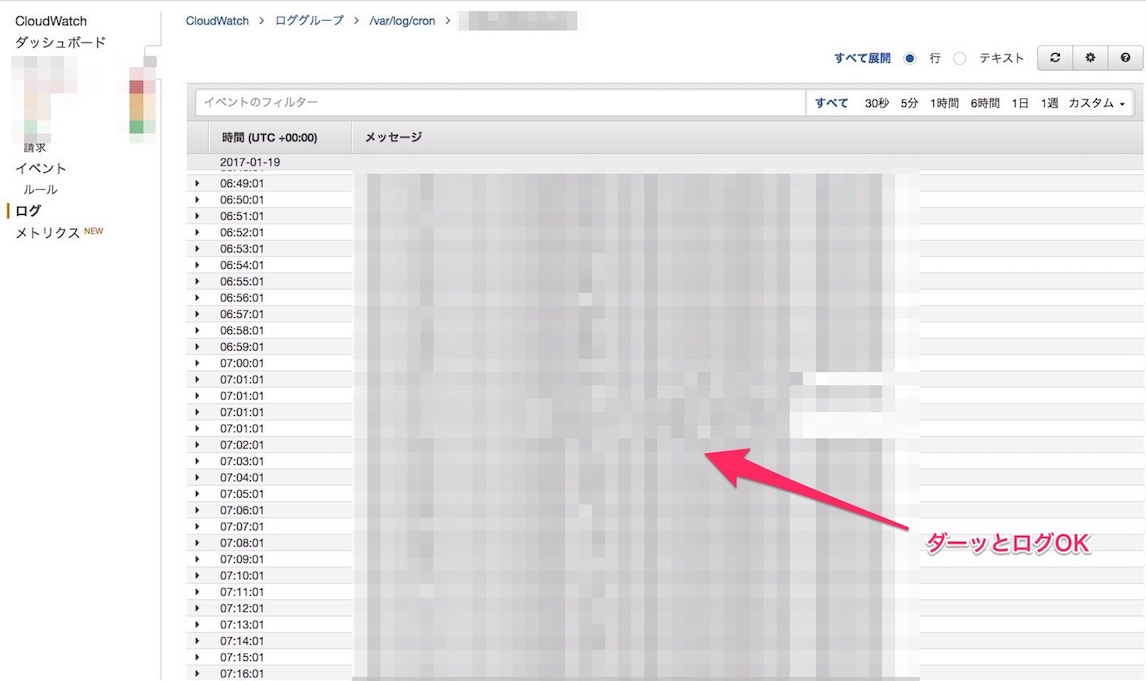The width and height of the screenshot is (1146, 681).
Task: Open メトリクス in the sidebar
Action: (47, 233)
